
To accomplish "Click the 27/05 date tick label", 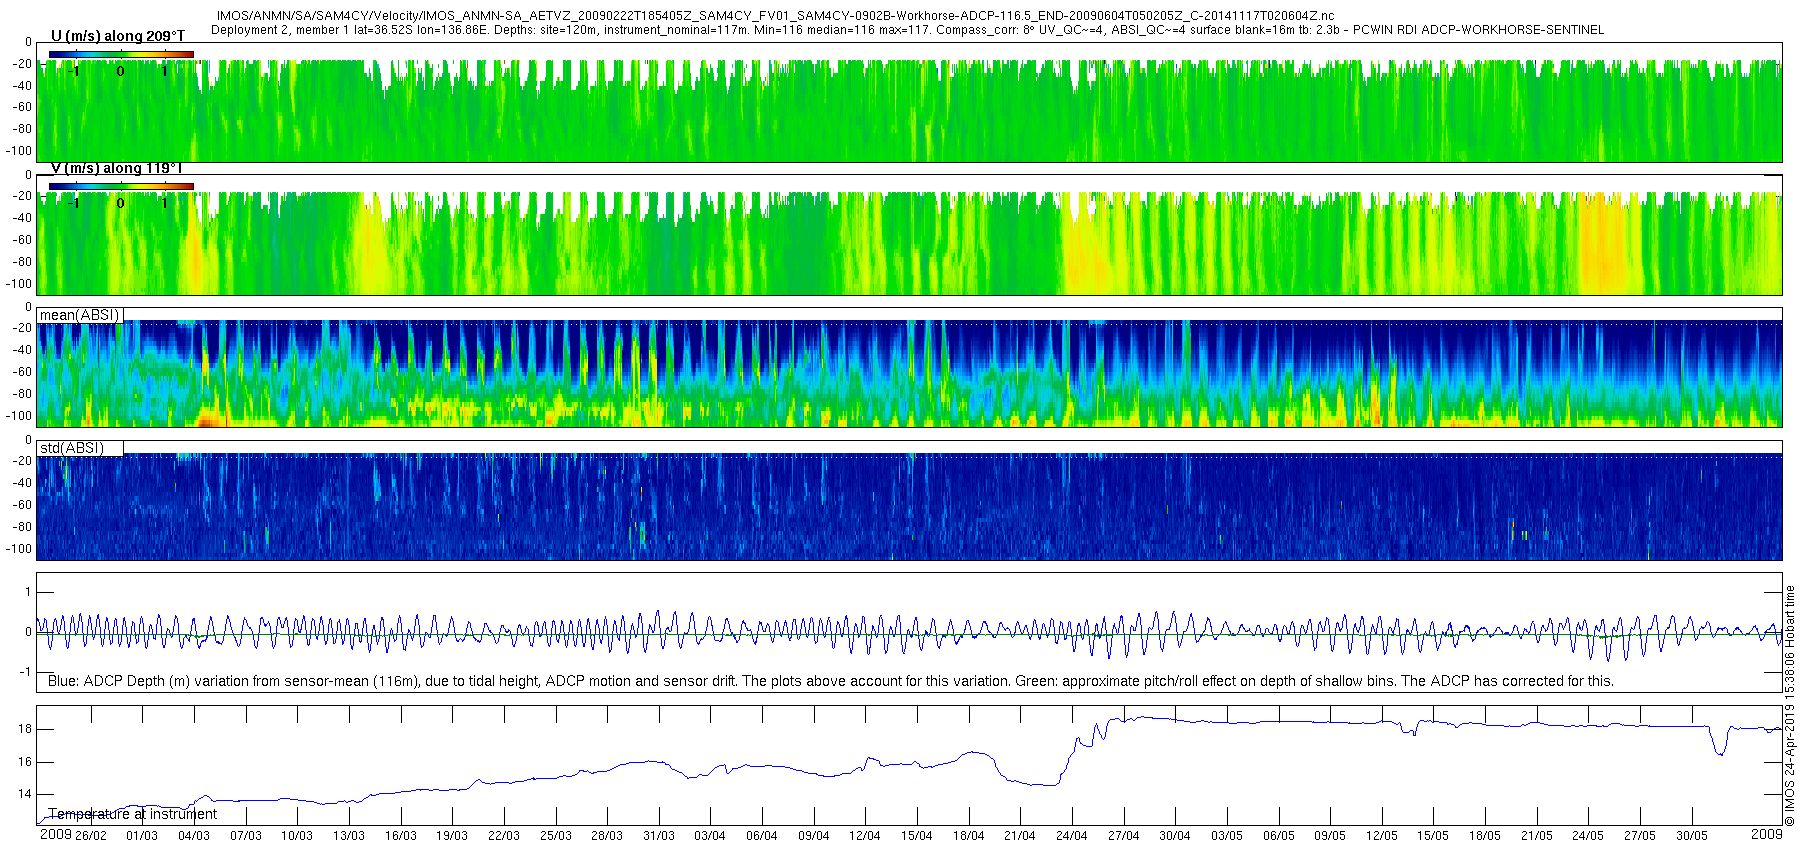I will tap(1640, 835).
